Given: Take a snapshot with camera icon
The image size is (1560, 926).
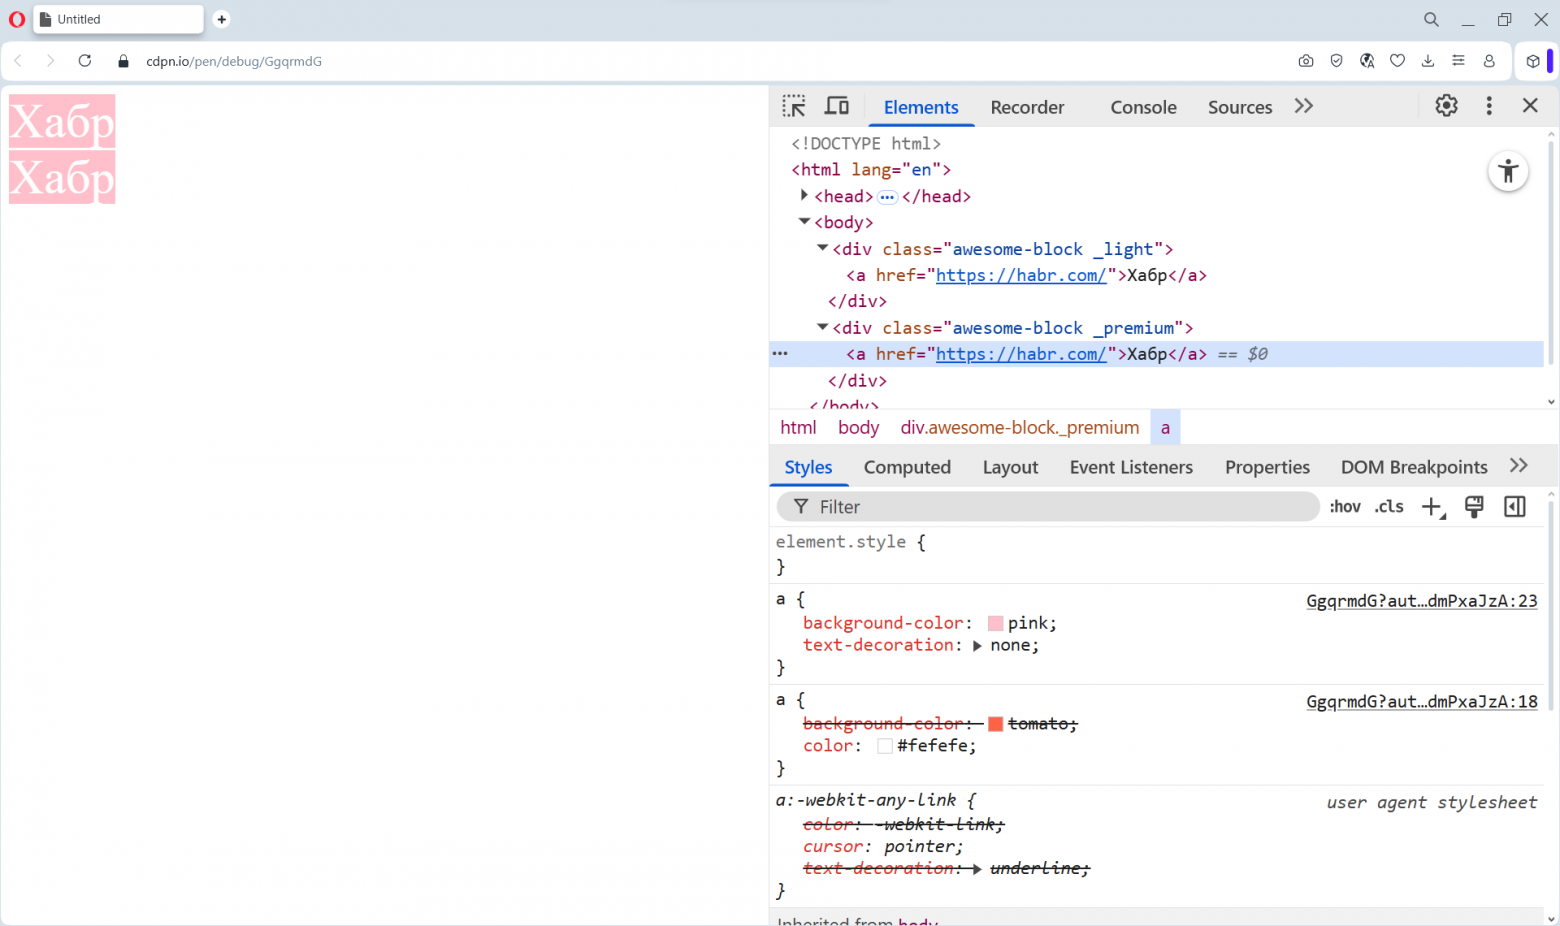Looking at the screenshot, I should (1306, 61).
